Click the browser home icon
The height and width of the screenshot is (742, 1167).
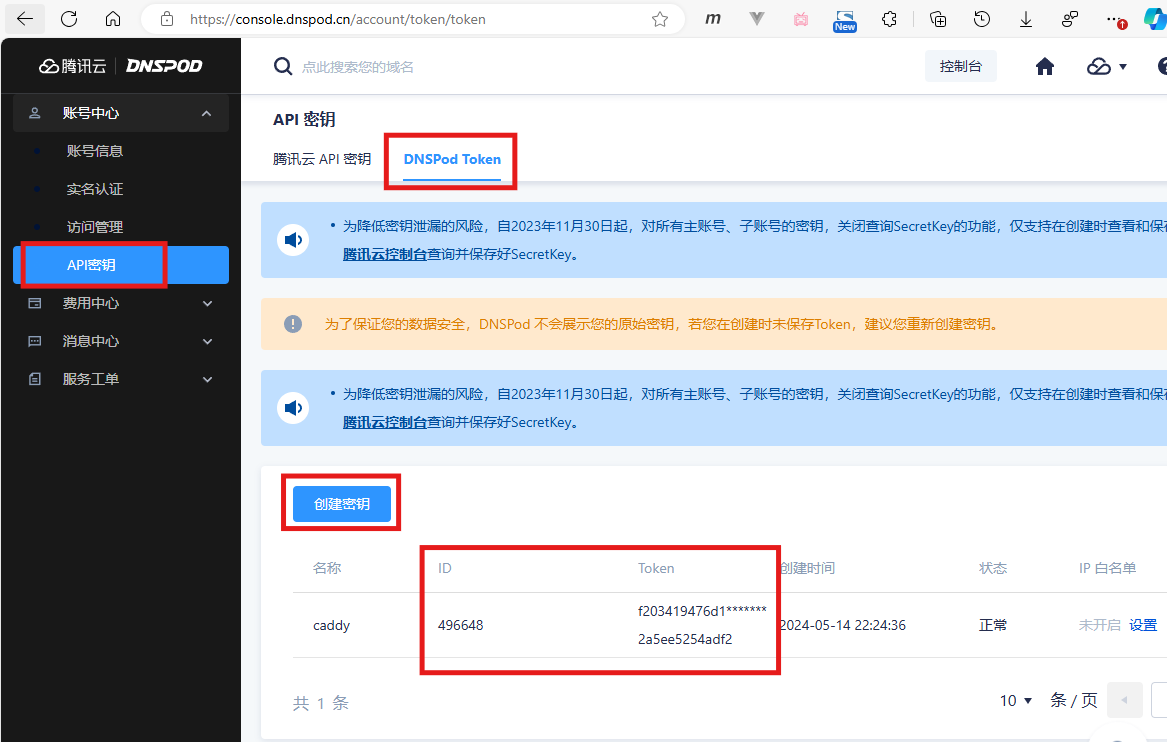[113, 19]
